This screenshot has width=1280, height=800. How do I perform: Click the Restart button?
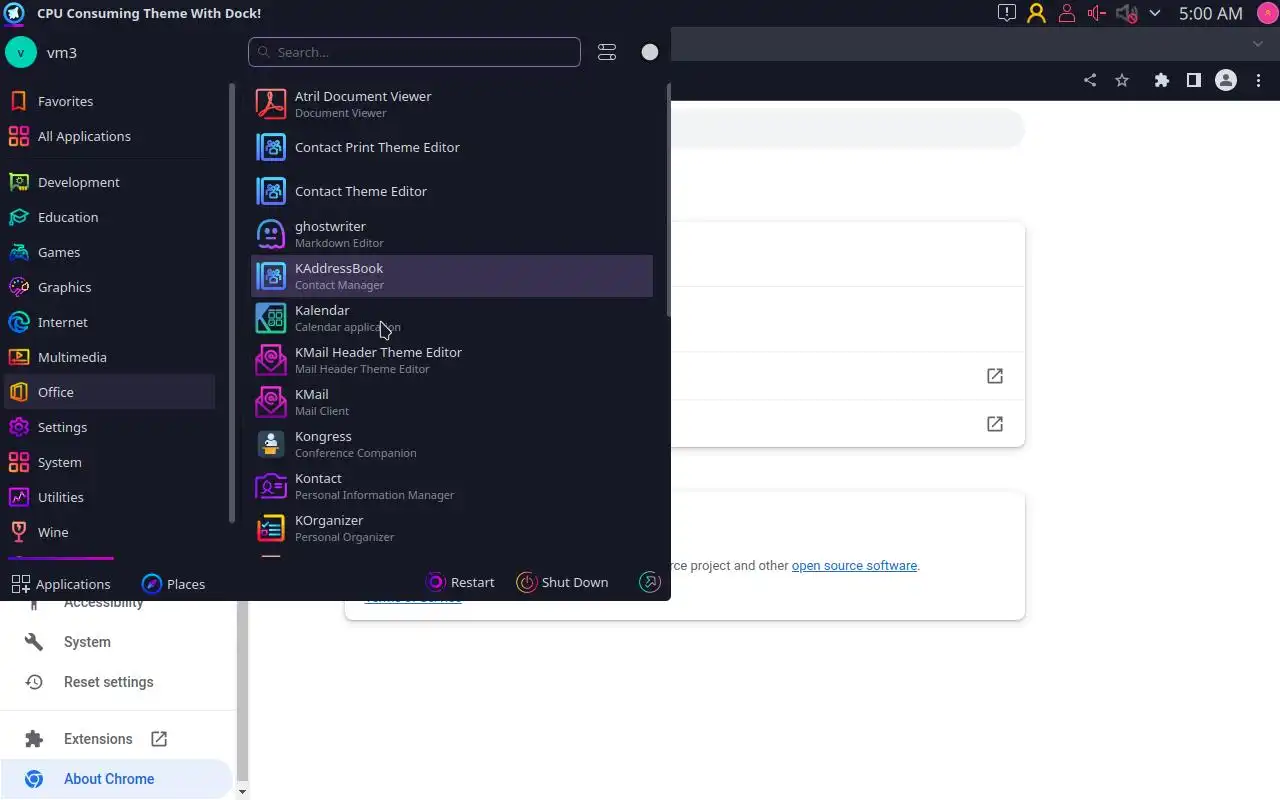pyautogui.click(x=461, y=582)
